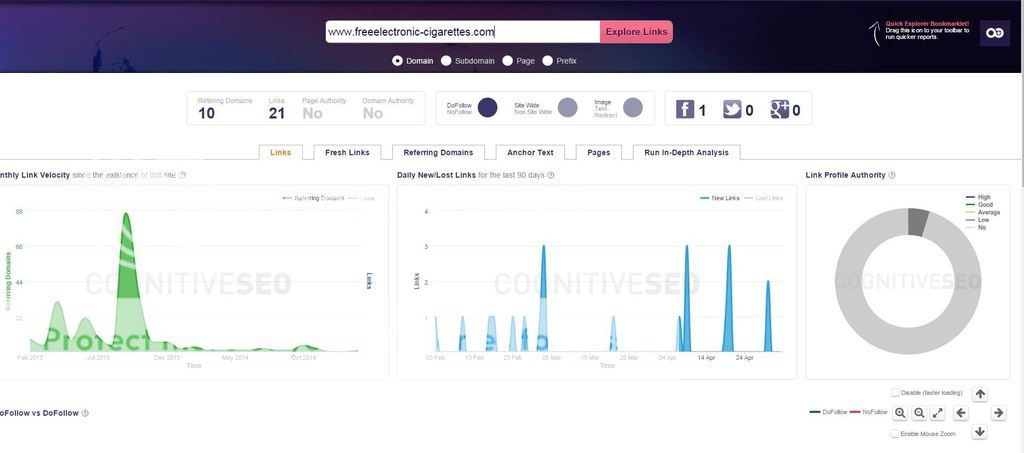Click the dark gray donut chart segment
1024x453 pixels.
click(919, 222)
